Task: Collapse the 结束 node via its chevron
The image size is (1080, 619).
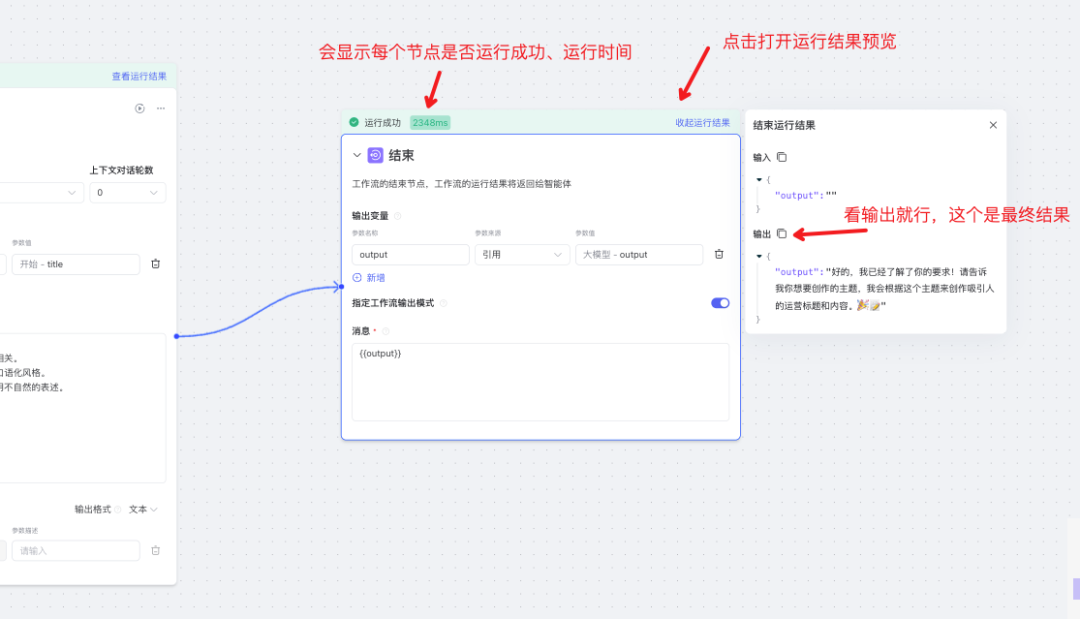Action: pyautogui.click(x=356, y=155)
